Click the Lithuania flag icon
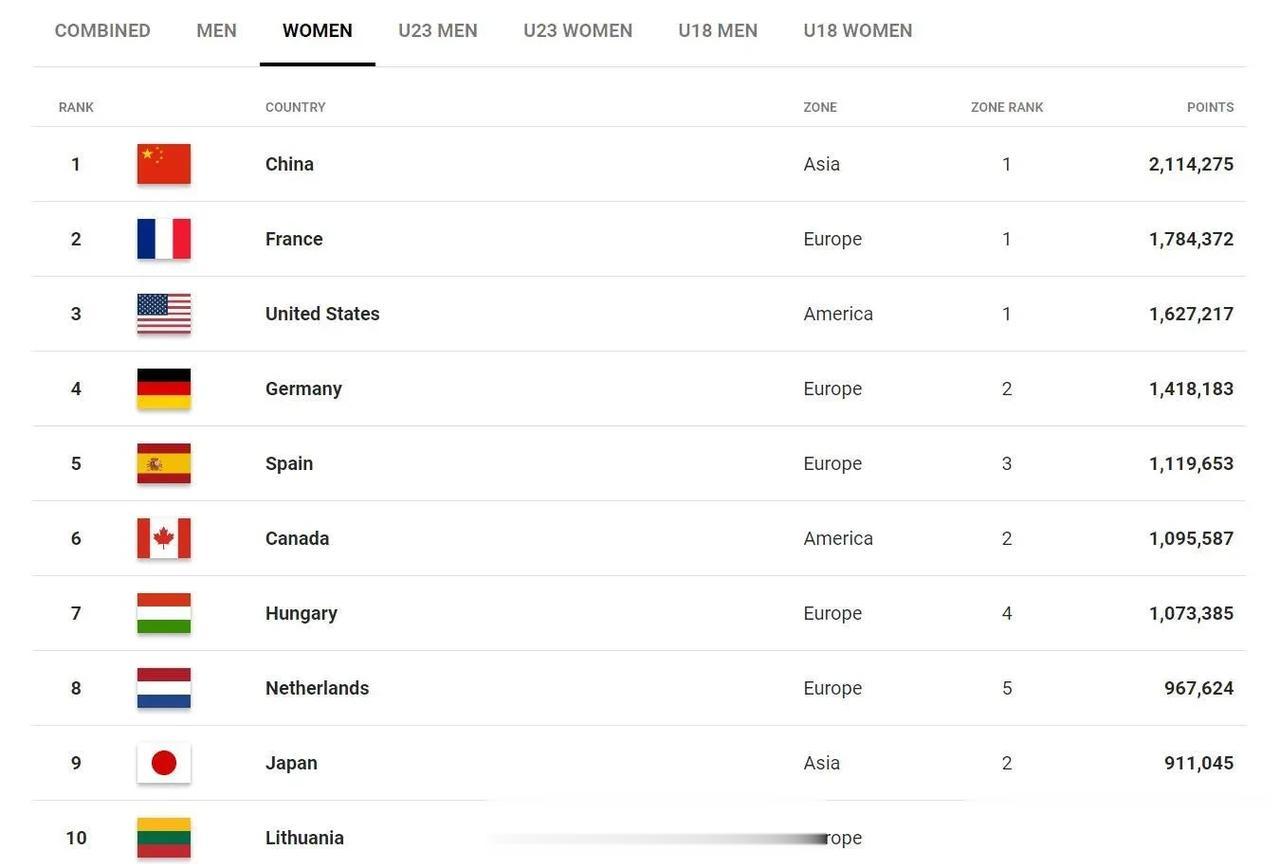 click(x=164, y=838)
